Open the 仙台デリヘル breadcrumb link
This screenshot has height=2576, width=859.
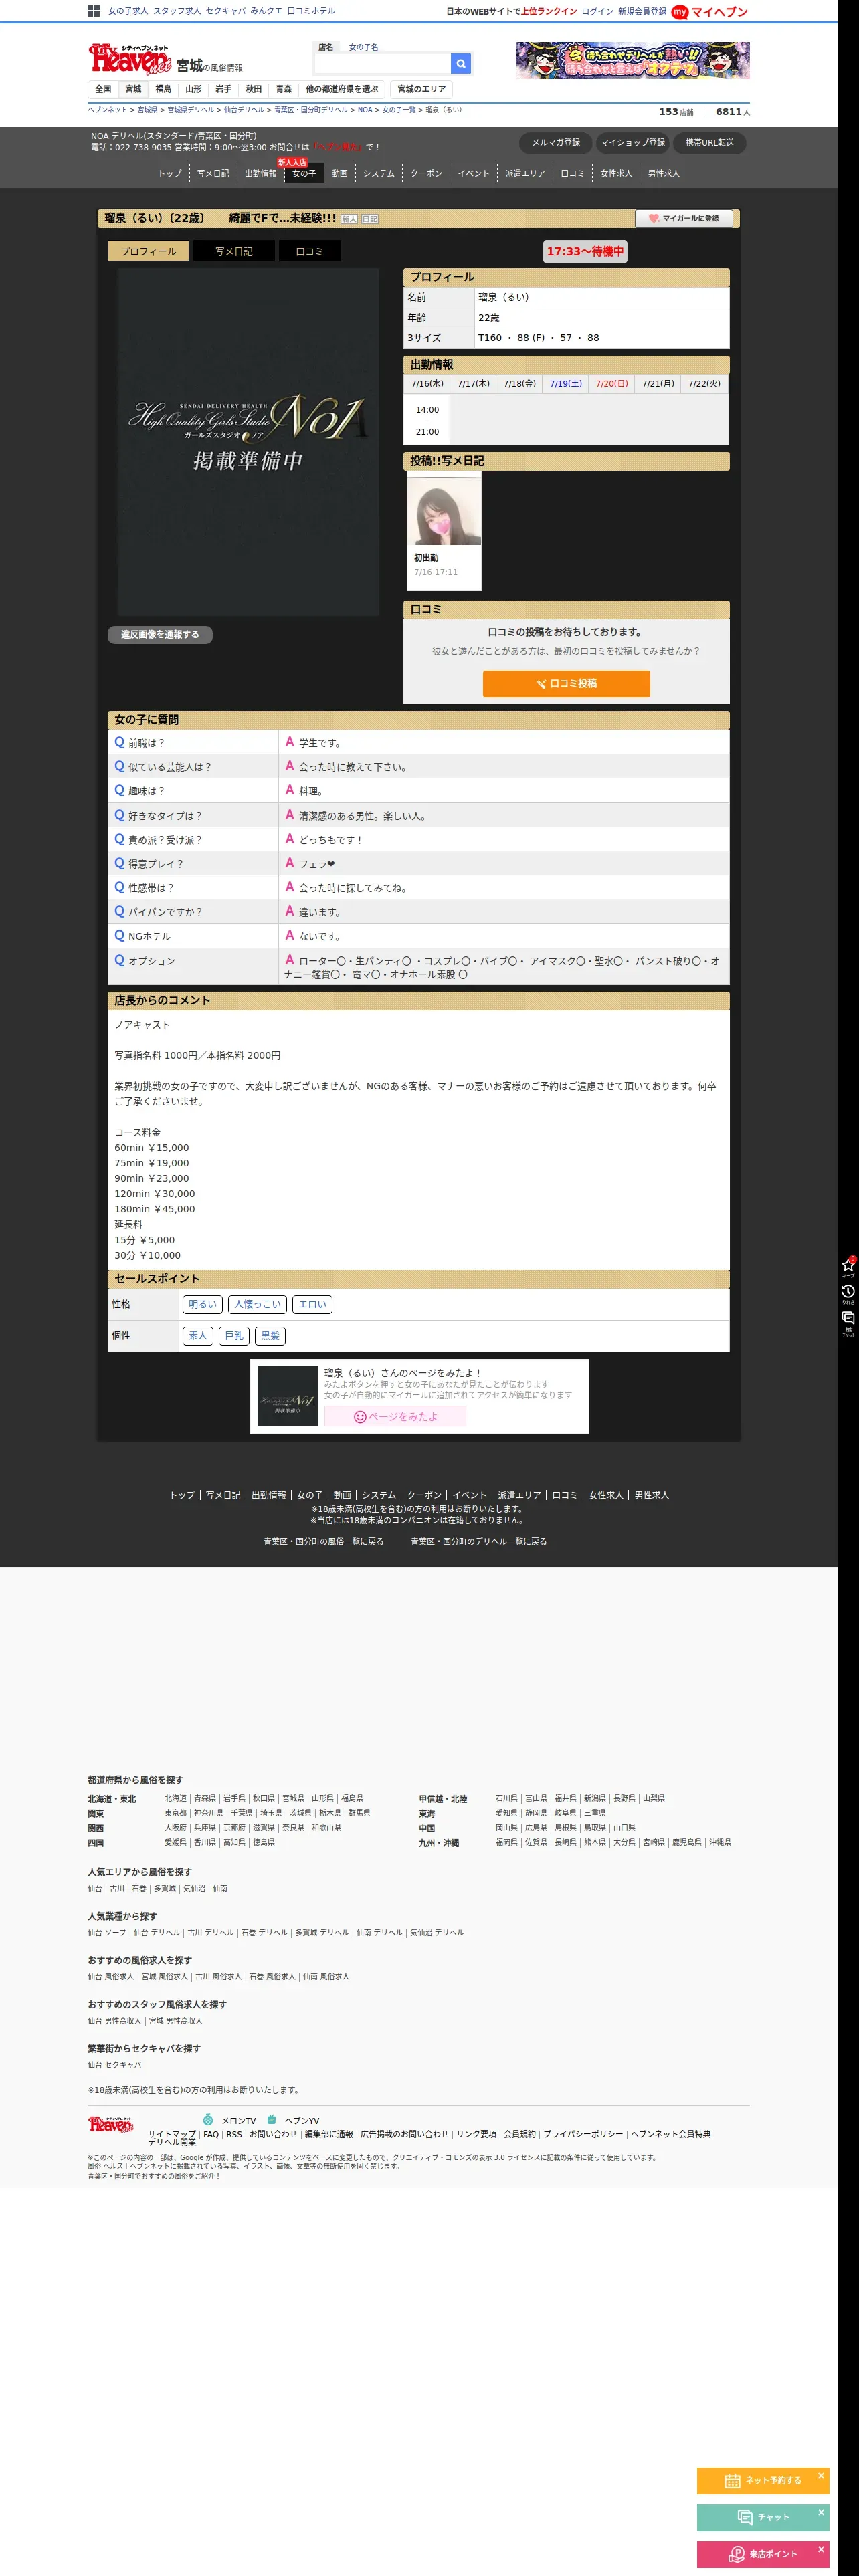pos(244,110)
